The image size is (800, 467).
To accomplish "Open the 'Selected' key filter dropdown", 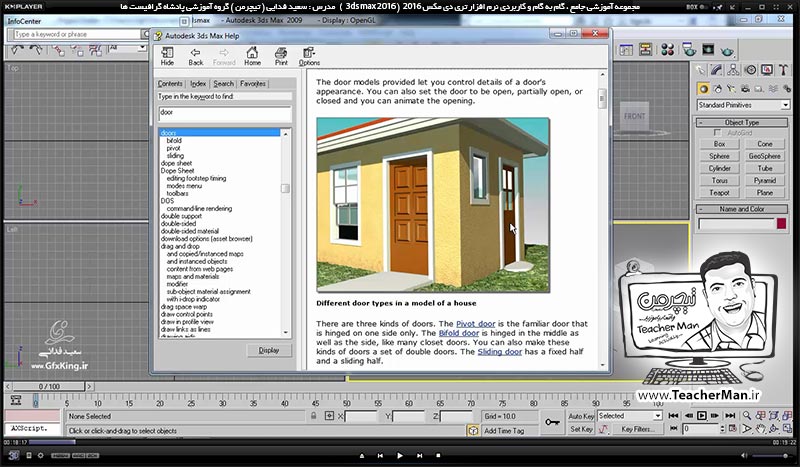I will (630, 416).
